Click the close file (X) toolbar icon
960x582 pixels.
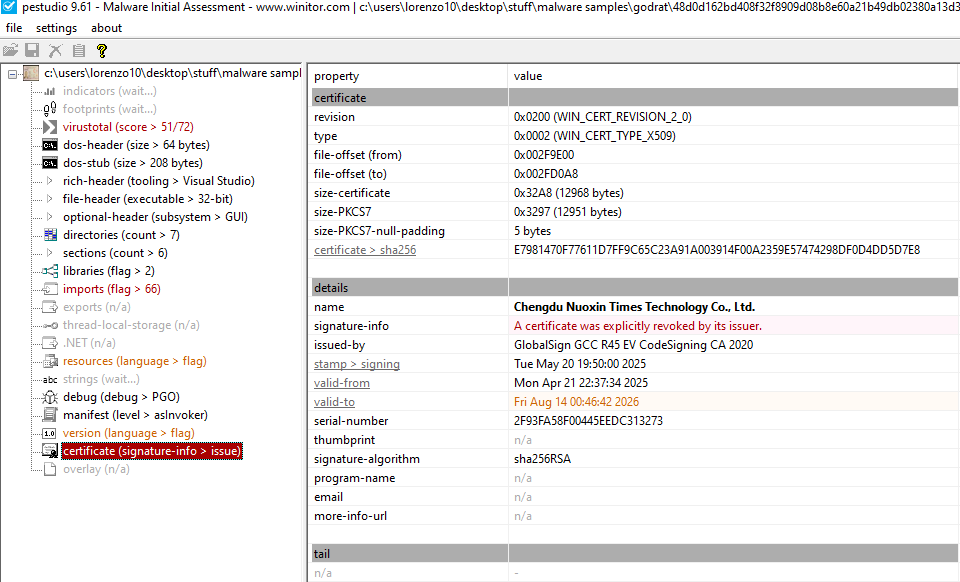[x=55, y=50]
